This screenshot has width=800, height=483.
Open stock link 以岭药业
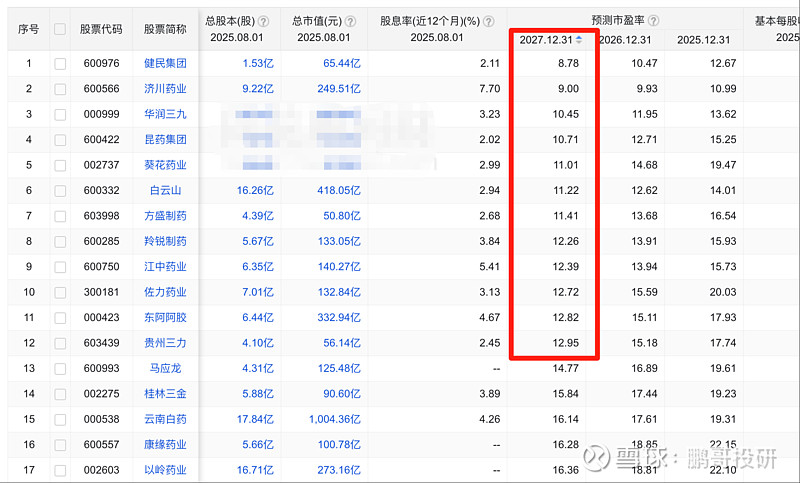pos(165,470)
